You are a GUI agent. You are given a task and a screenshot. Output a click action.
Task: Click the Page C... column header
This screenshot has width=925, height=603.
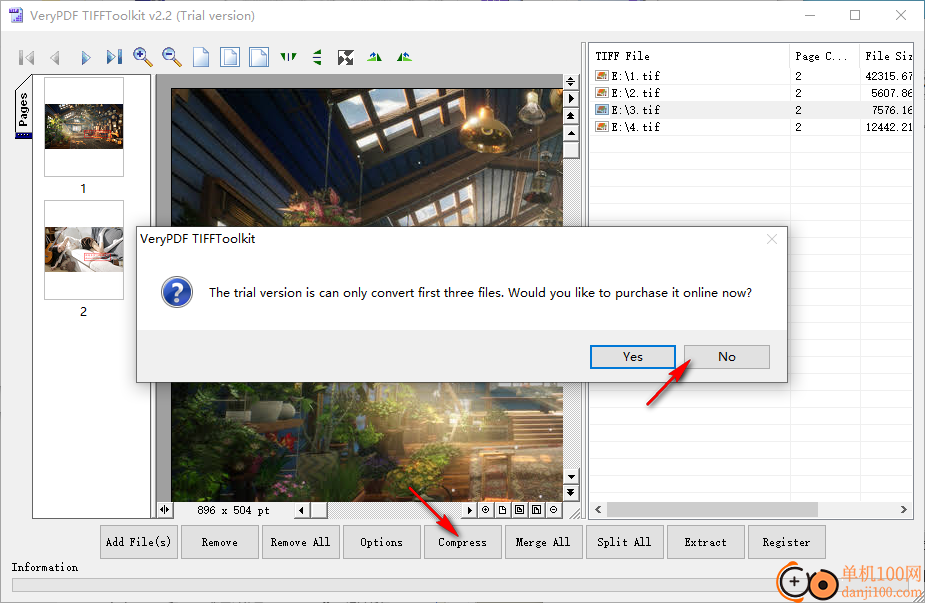[x=824, y=56]
